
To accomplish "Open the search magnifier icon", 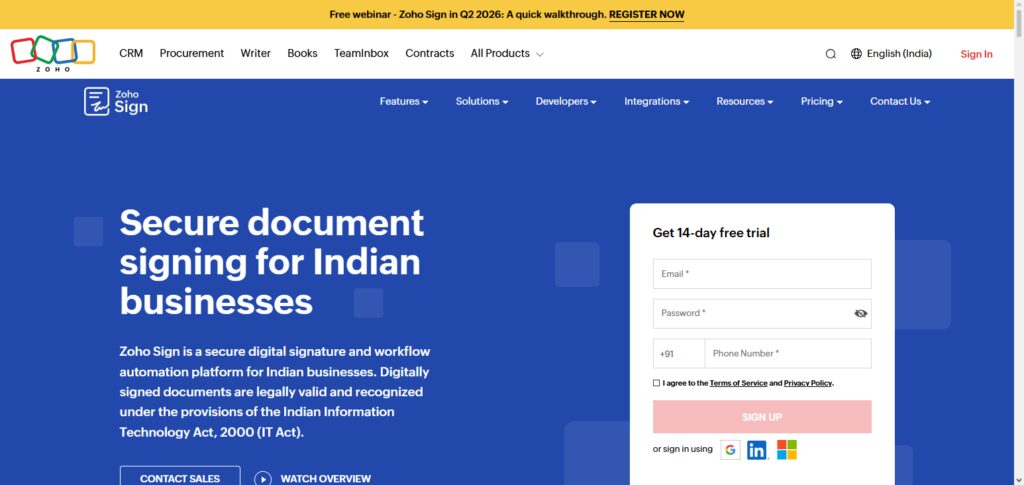I will point(831,54).
